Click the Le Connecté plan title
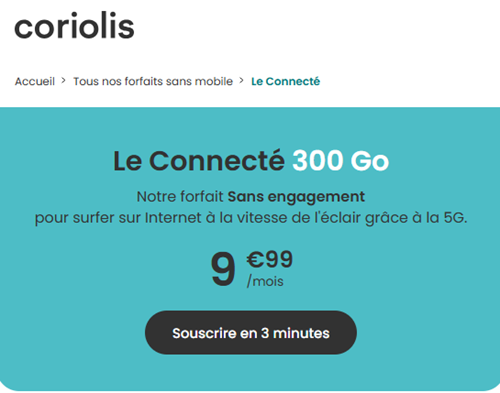 pos(199,161)
